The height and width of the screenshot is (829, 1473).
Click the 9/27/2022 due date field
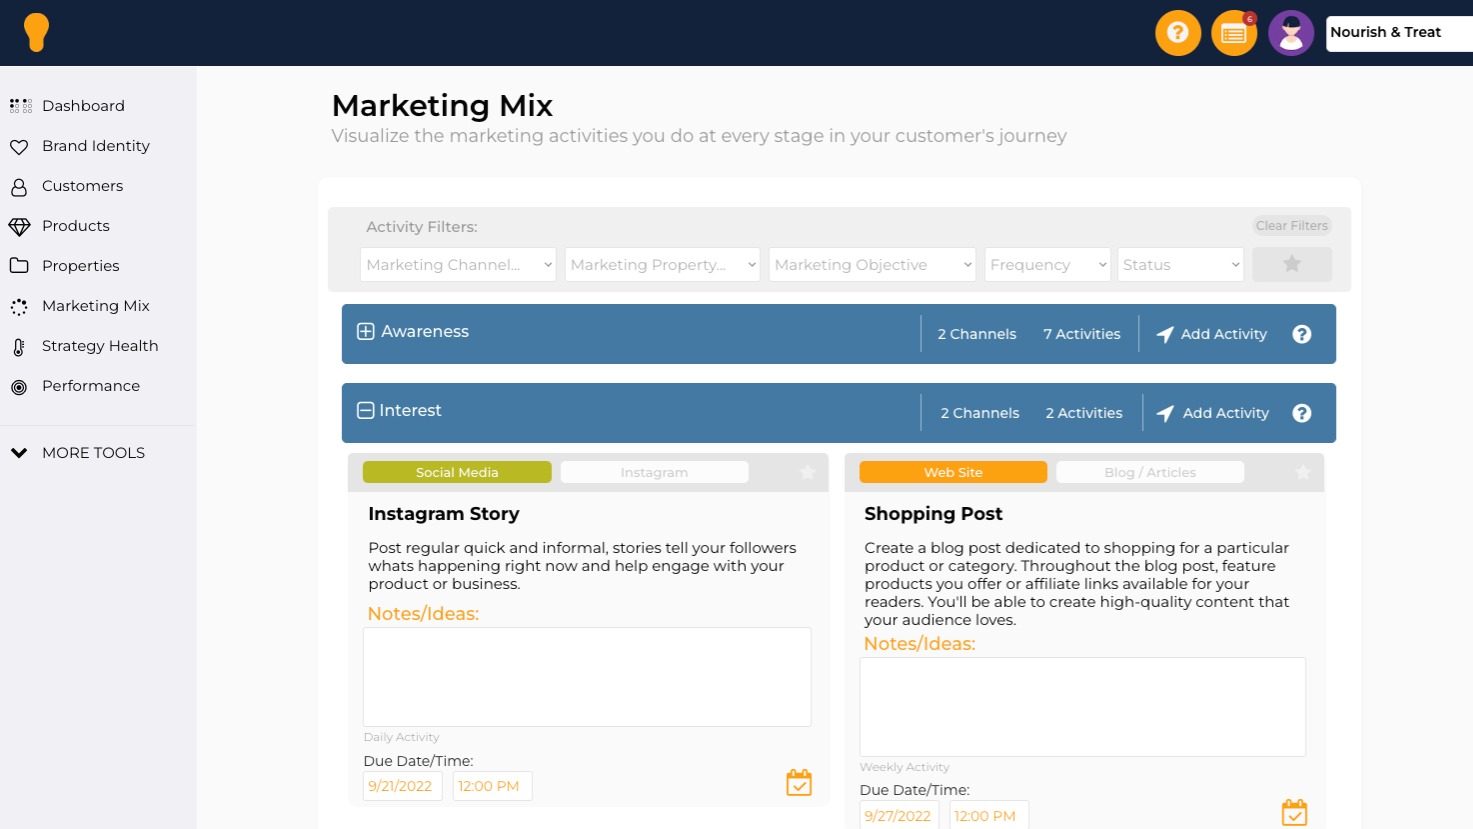899,815
